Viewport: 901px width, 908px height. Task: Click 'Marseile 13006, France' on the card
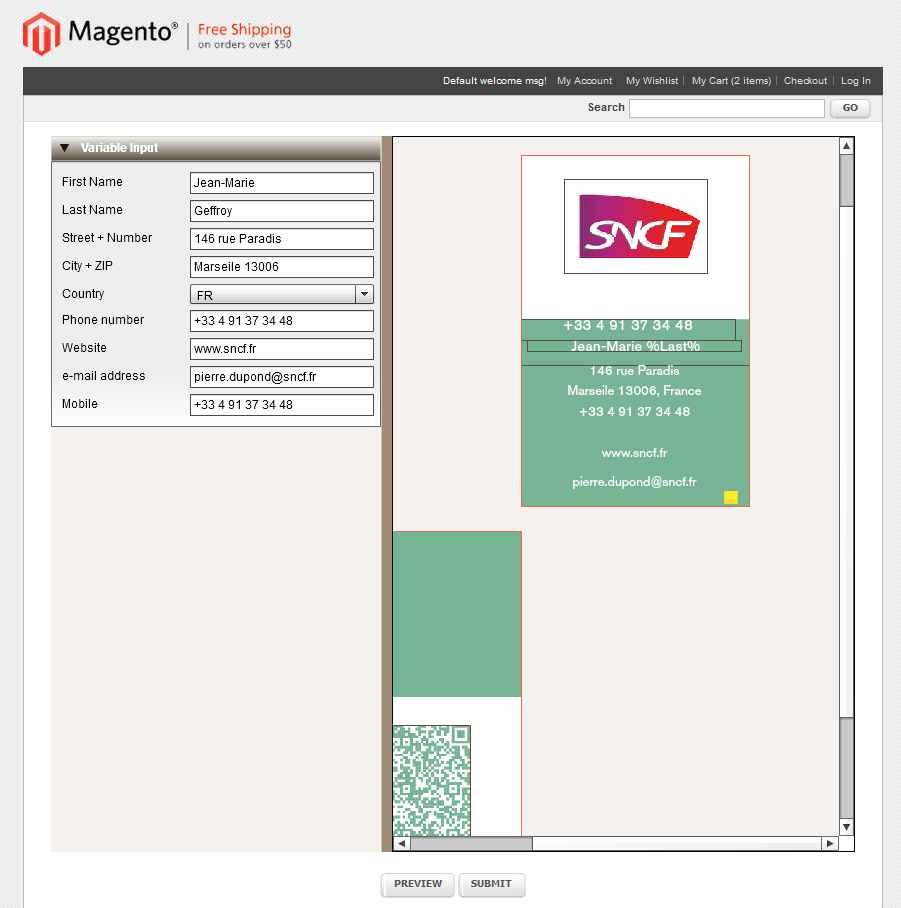[x=634, y=391]
